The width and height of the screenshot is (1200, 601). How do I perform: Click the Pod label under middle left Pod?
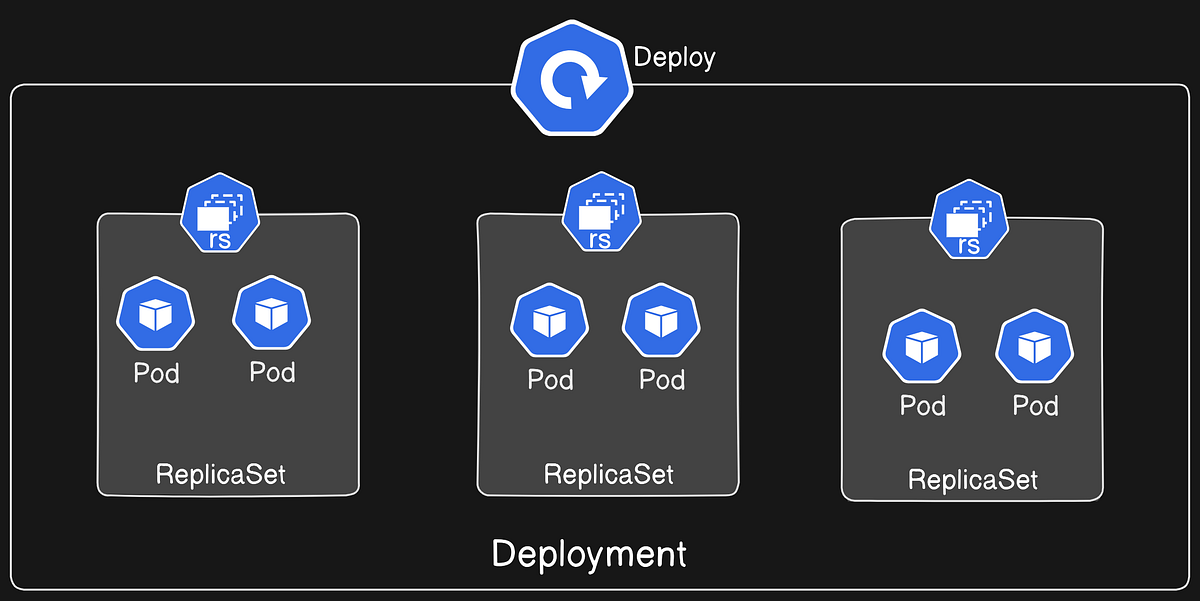(549, 380)
